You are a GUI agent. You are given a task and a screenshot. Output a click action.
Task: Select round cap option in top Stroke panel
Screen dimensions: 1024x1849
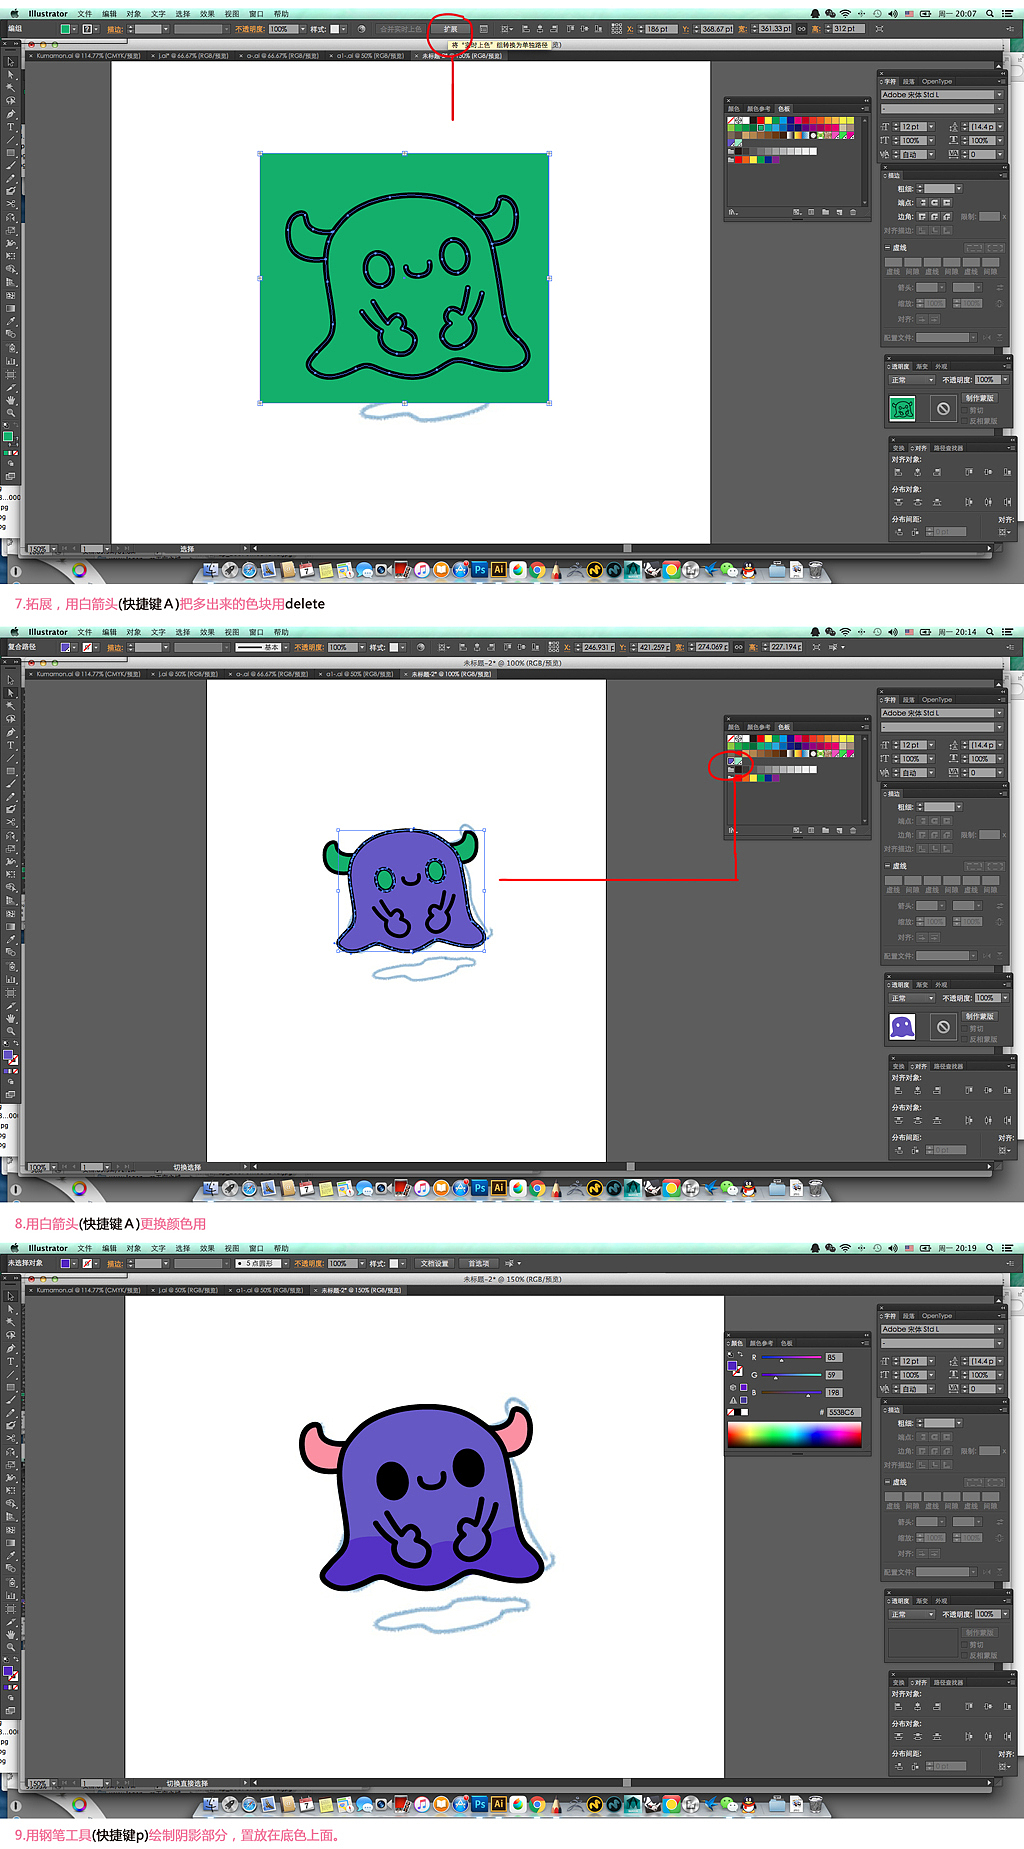934,202
